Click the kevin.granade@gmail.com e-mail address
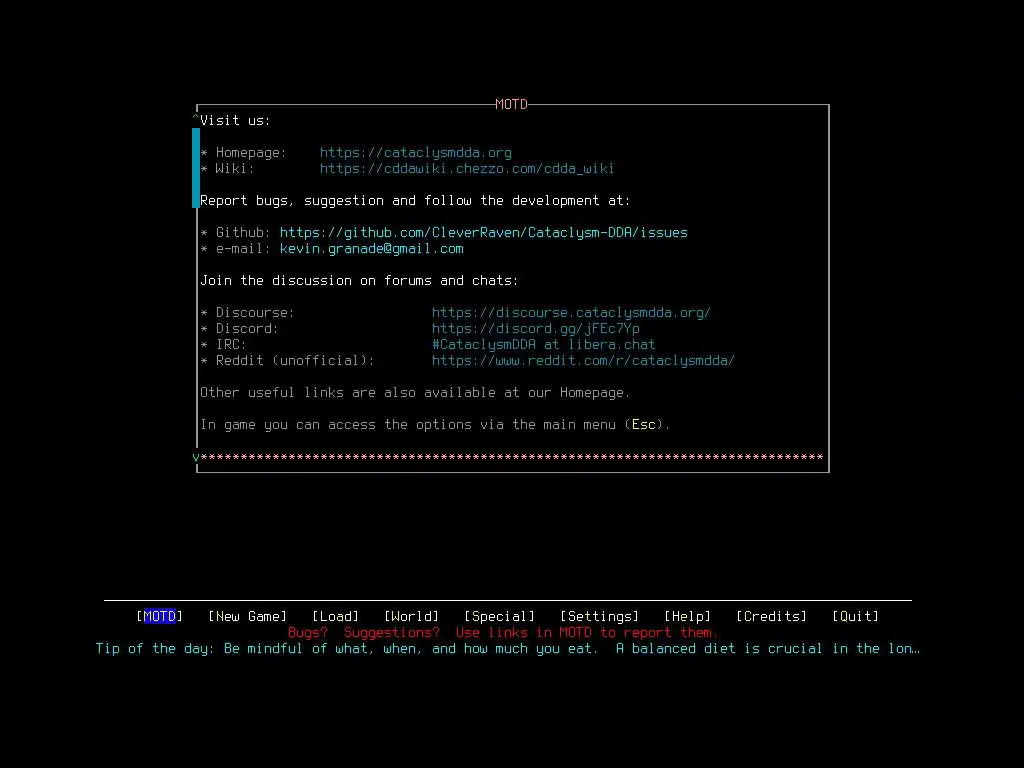 372,249
